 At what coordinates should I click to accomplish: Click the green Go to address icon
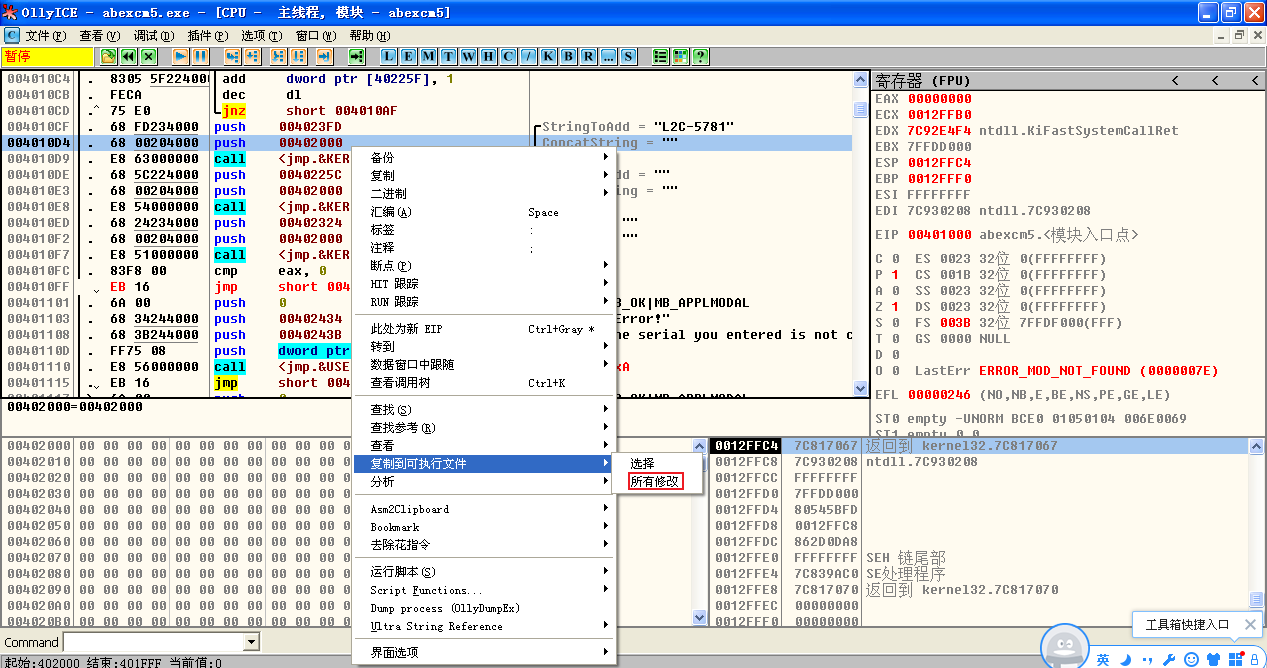pos(357,56)
